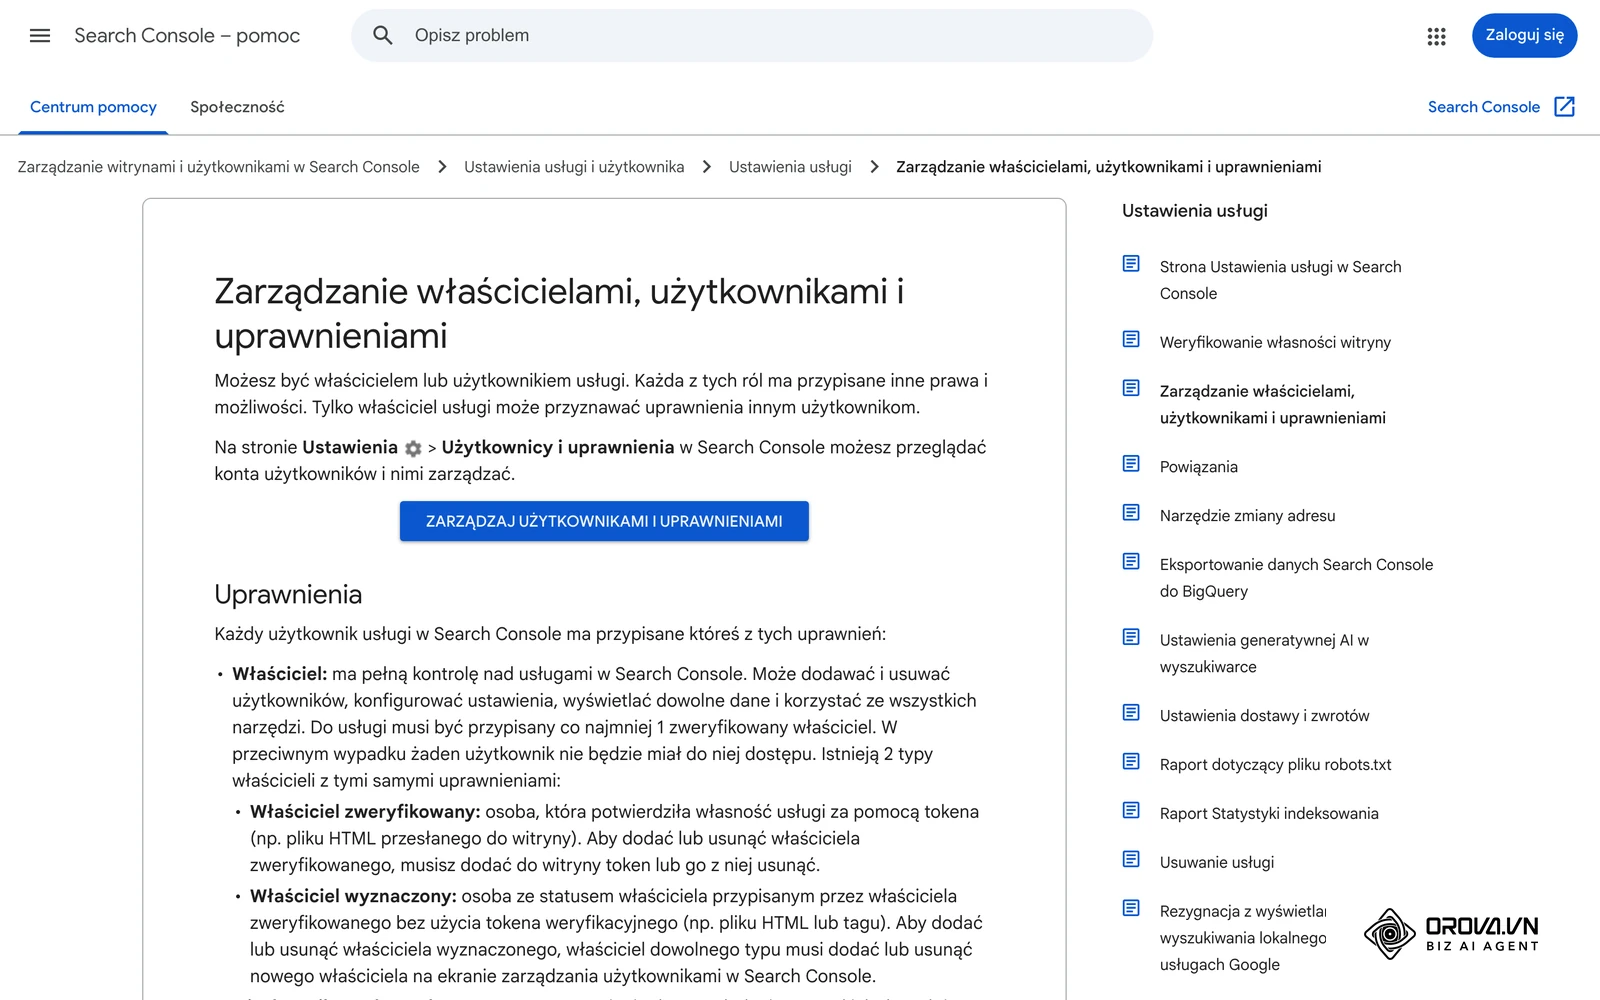1600x1000 pixels.
Task: Open the Search Console link
Action: pos(1483,107)
